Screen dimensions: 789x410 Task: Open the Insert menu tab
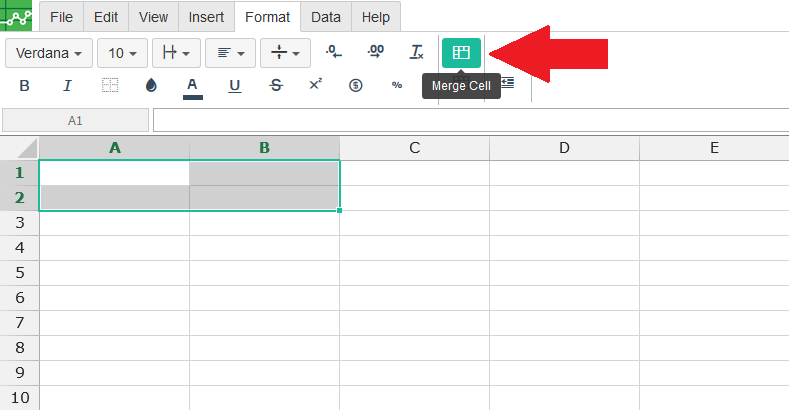[x=206, y=17]
